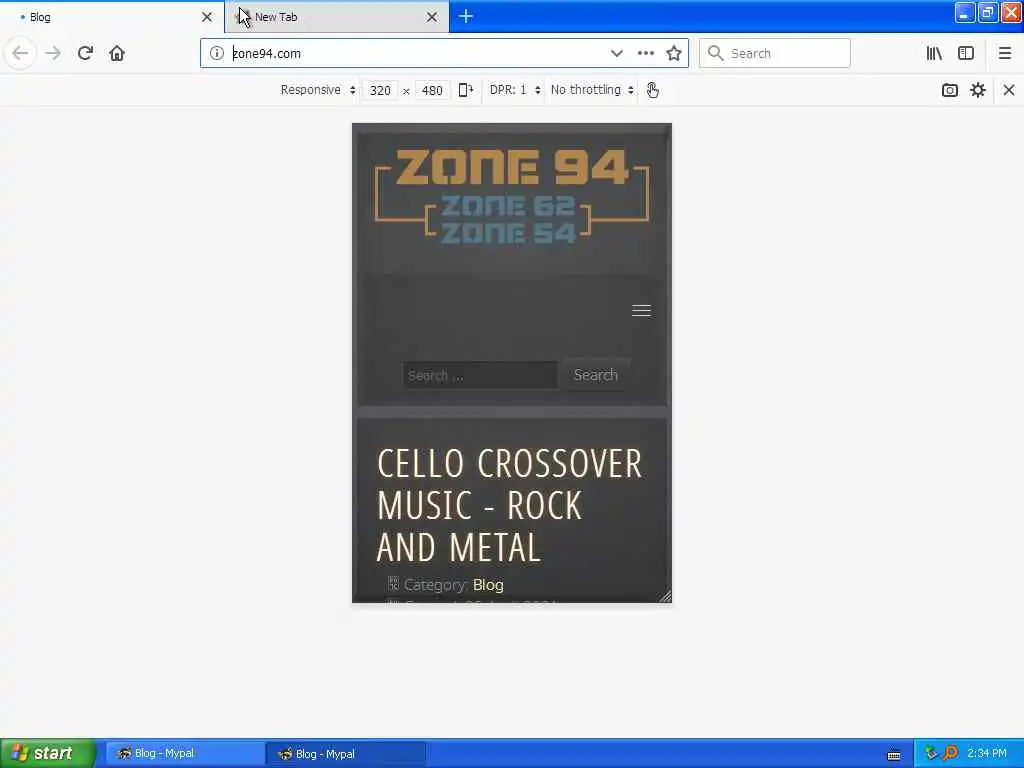This screenshot has height=768, width=1024.
Task: Open the page actions three-dots menu
Action: (x=645, y=53)
